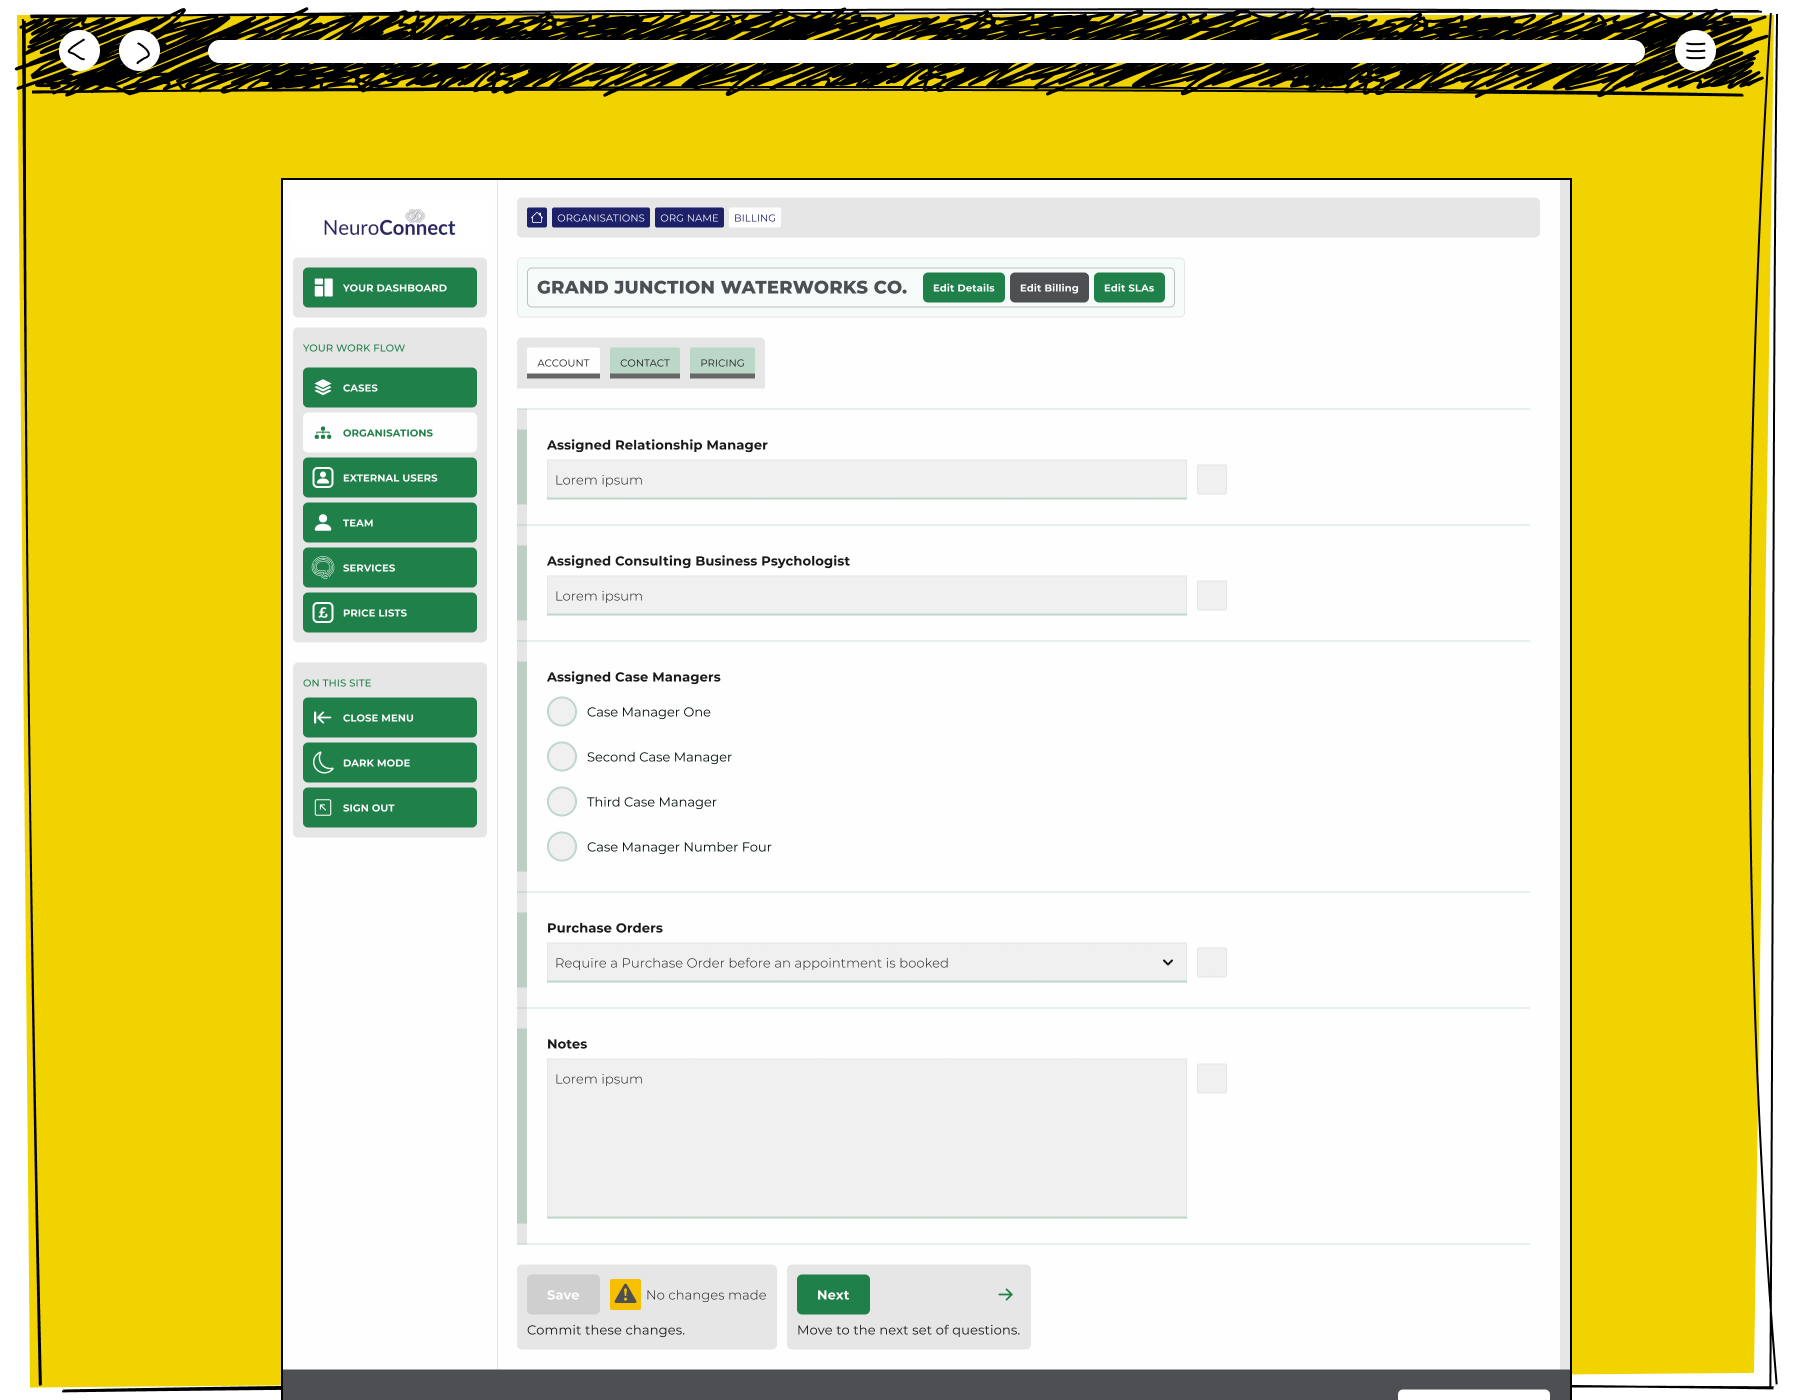Screen dimensions: 1800x1400
Task: Switch to the Contact tab
Action: (x=645, y=363)
